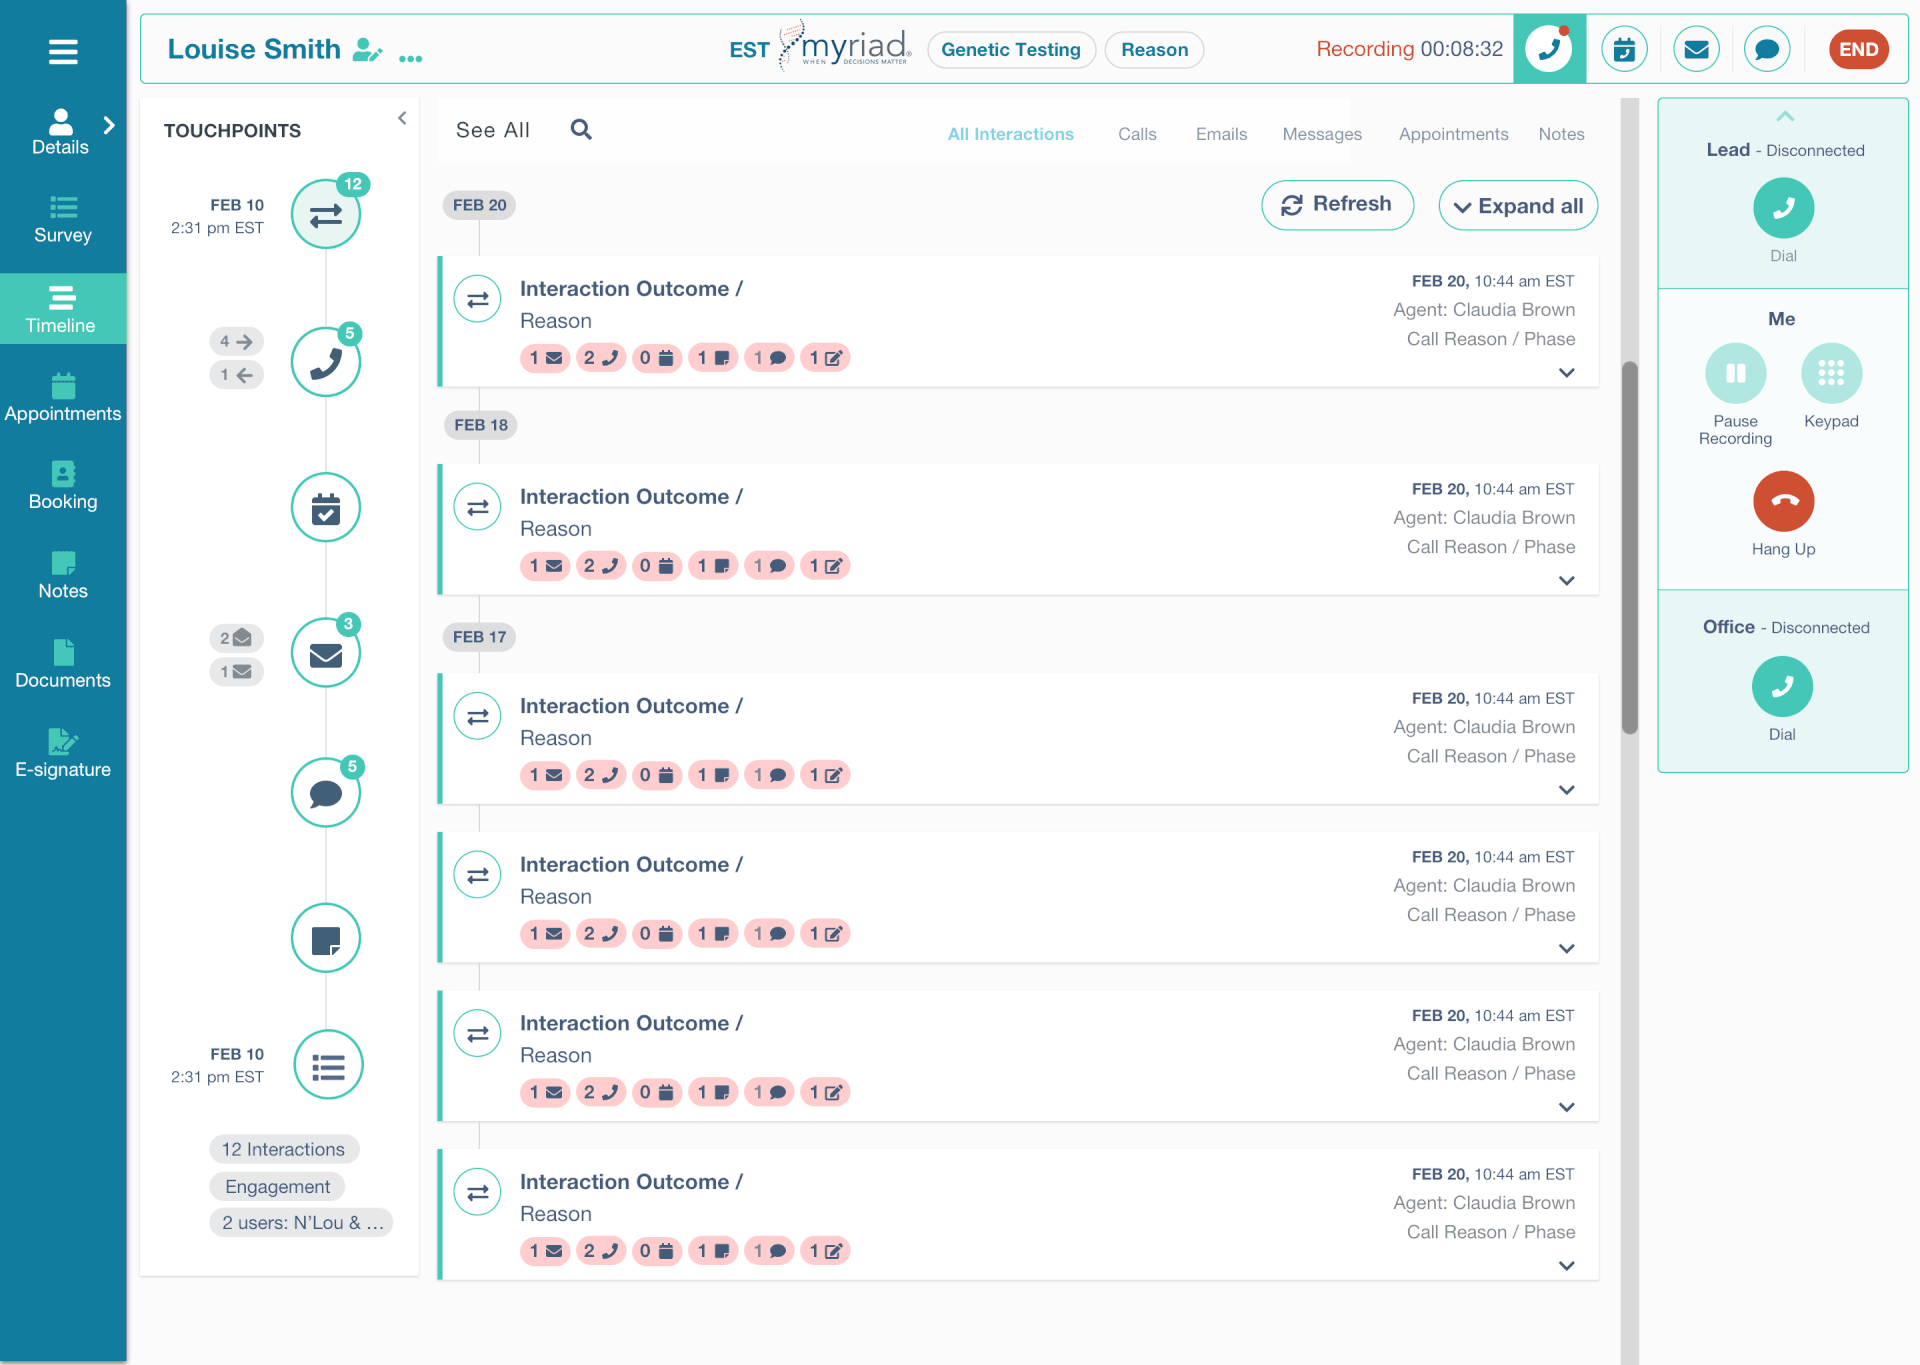Switch to the Notes filter tab
The height and width of the screenshot is (1365, 1920).
[x=1561, y=134]
